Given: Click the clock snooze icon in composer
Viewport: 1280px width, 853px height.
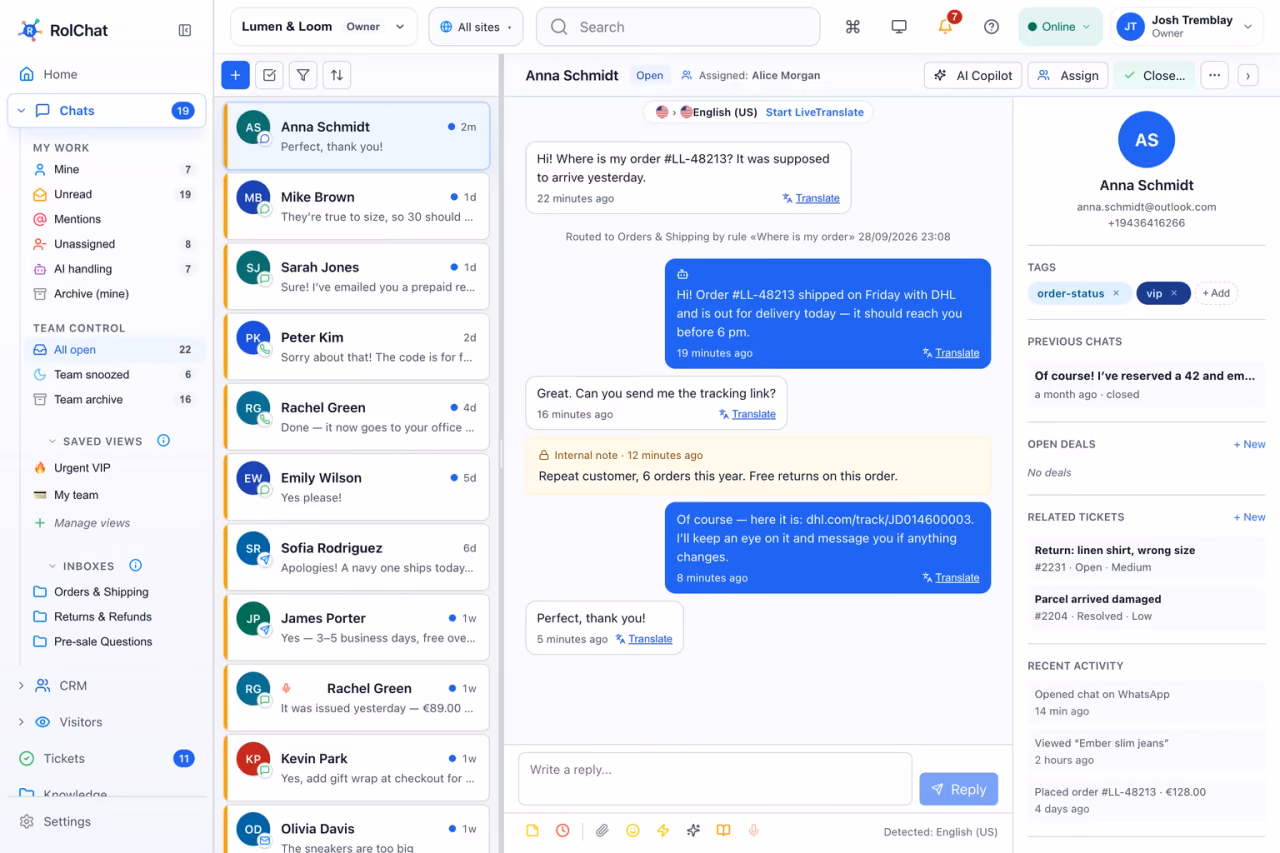Looking at the screenshot, I should pyautogui.click(x=563, y=831).
